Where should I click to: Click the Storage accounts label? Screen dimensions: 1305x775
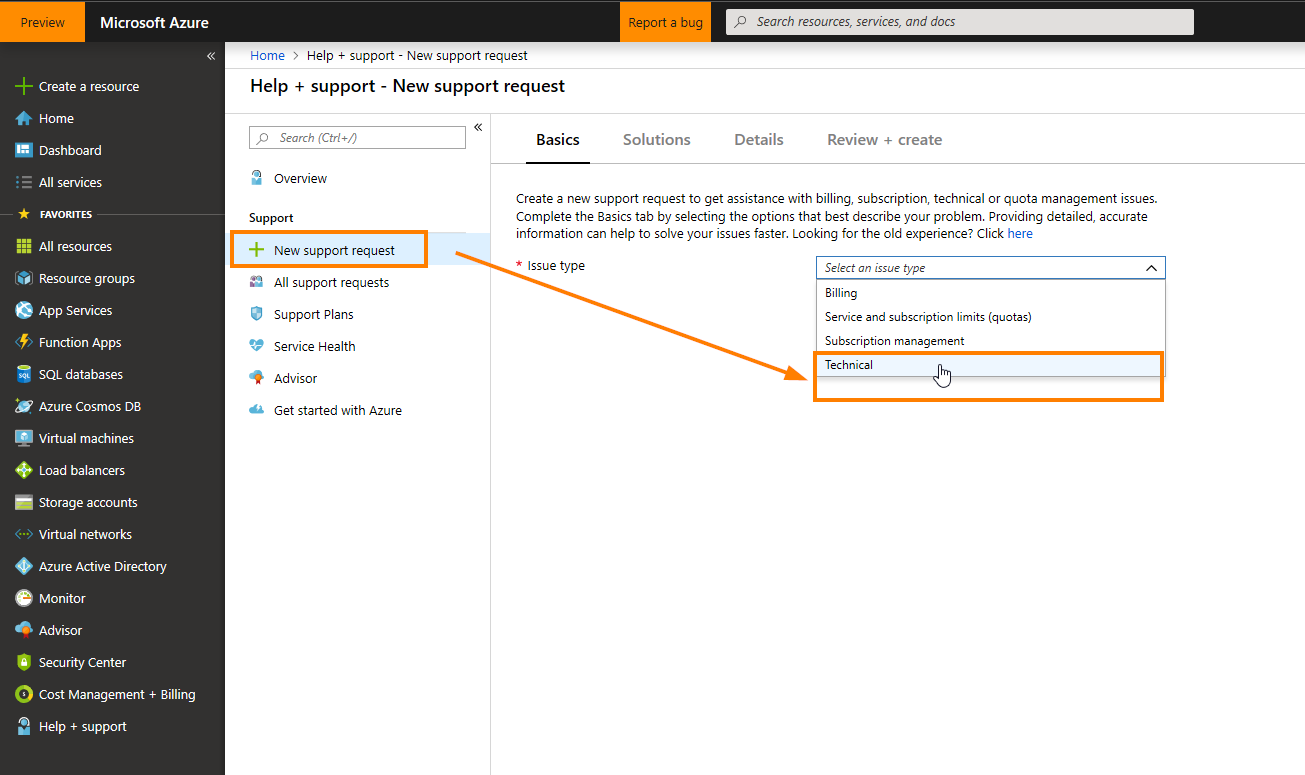[88, 503]
